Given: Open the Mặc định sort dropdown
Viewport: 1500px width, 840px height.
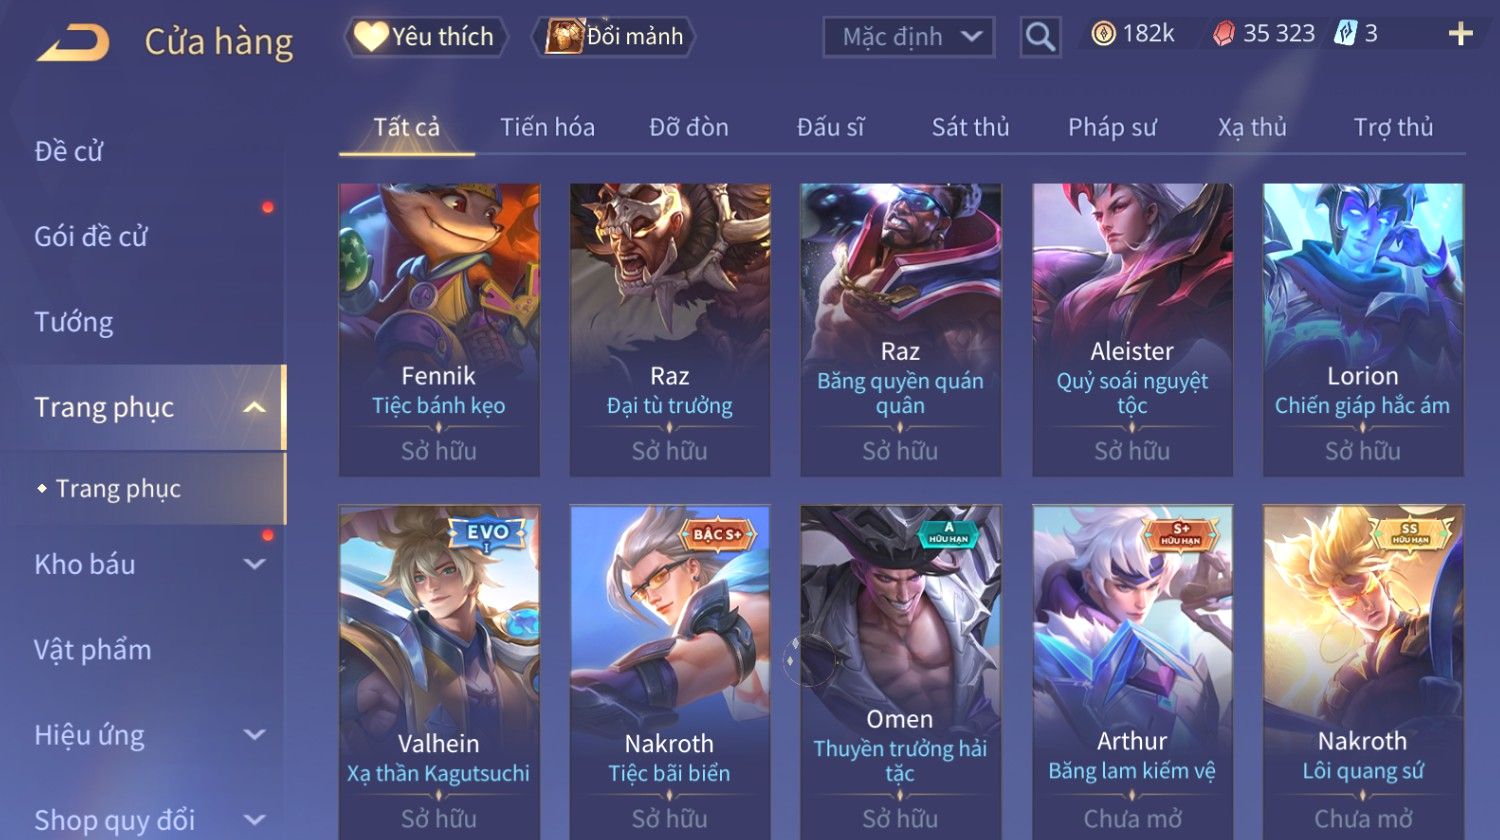Looking at the screenshot, I should pyautogui.click(x=909, y=37).
